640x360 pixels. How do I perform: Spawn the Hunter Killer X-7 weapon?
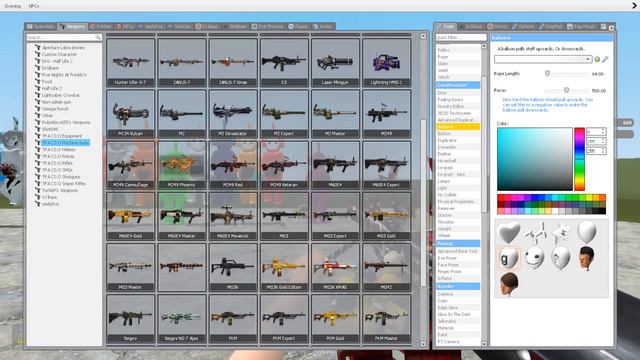[131, 62]
